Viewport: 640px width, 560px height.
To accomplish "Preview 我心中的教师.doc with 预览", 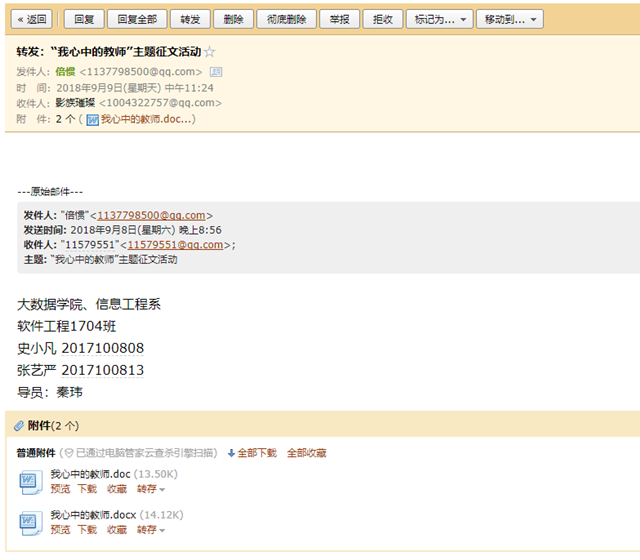I will tap(60, 489).
